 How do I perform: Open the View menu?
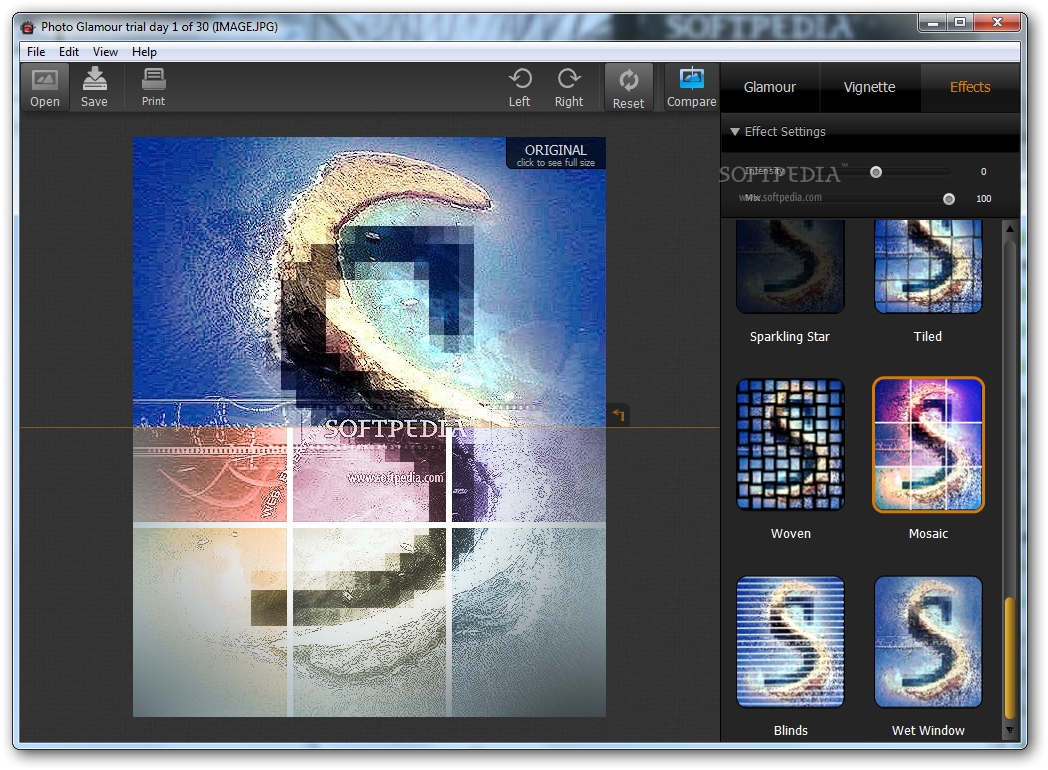tap(105, 51)
